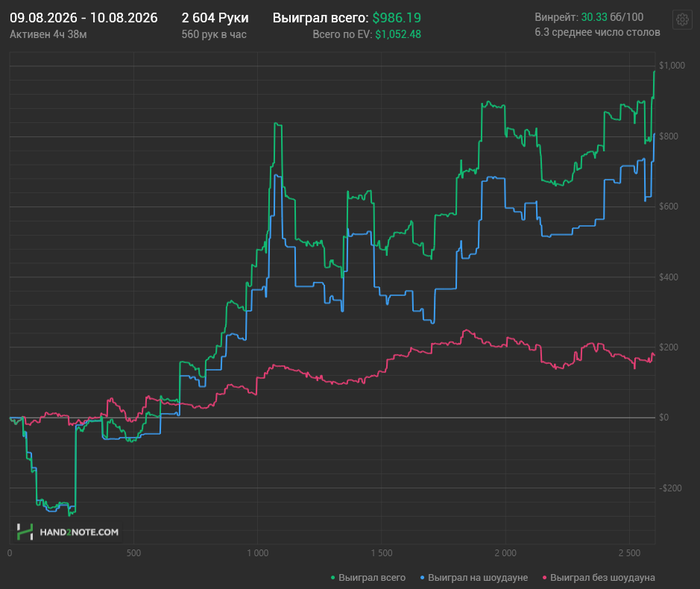The height and width of the screenshot is (589, 700).
Task: Click the -$200 y-axis label
Action: pyautogui.click(x=669, y=488)
